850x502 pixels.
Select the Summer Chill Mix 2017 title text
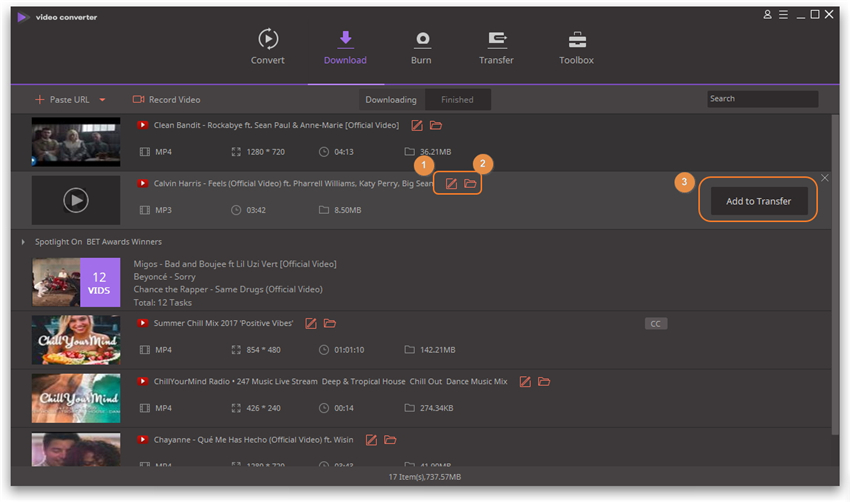[223, 323]
